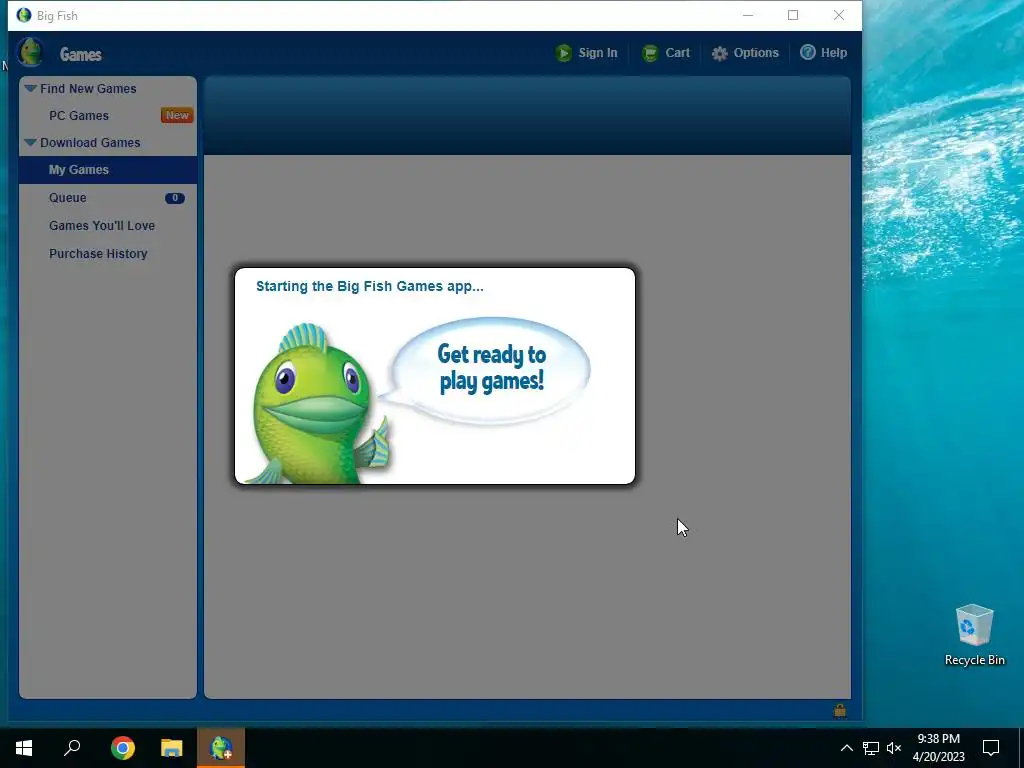Click the Options gear icon
The image size is (1024, 768).
point(720,54)
